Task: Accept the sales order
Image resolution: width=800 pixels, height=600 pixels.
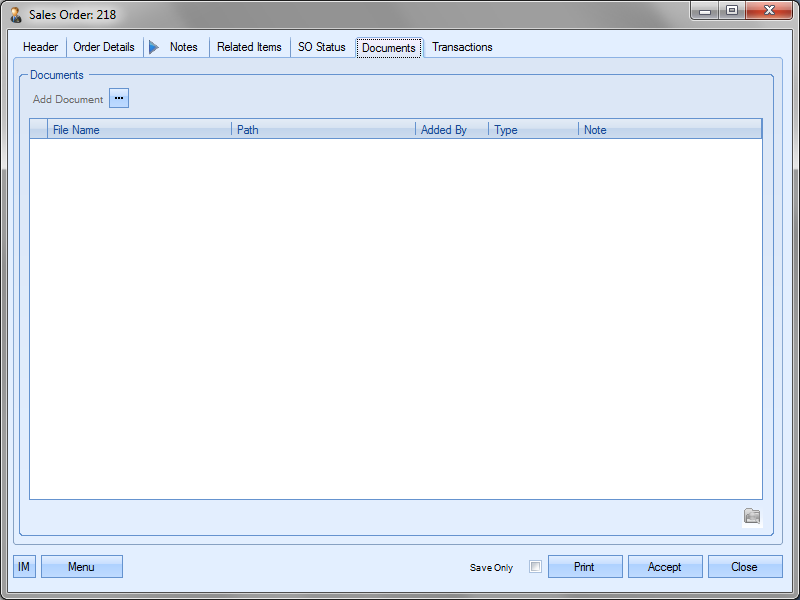Action: click(x=665, y=566)
